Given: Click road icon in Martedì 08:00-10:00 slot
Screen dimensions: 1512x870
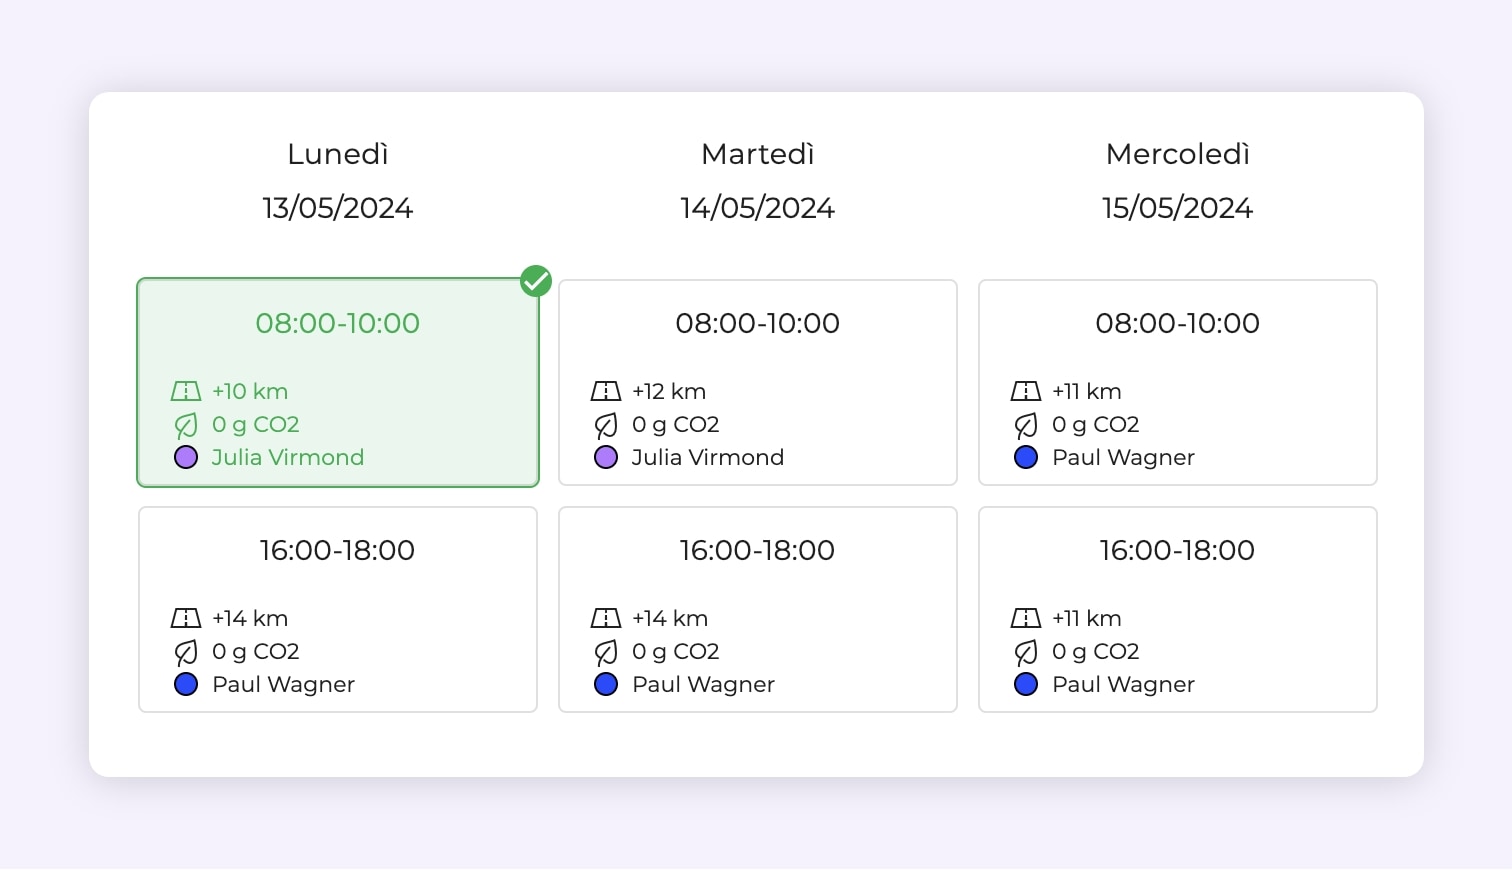Looking at the screenshot, I should point(606,391).
